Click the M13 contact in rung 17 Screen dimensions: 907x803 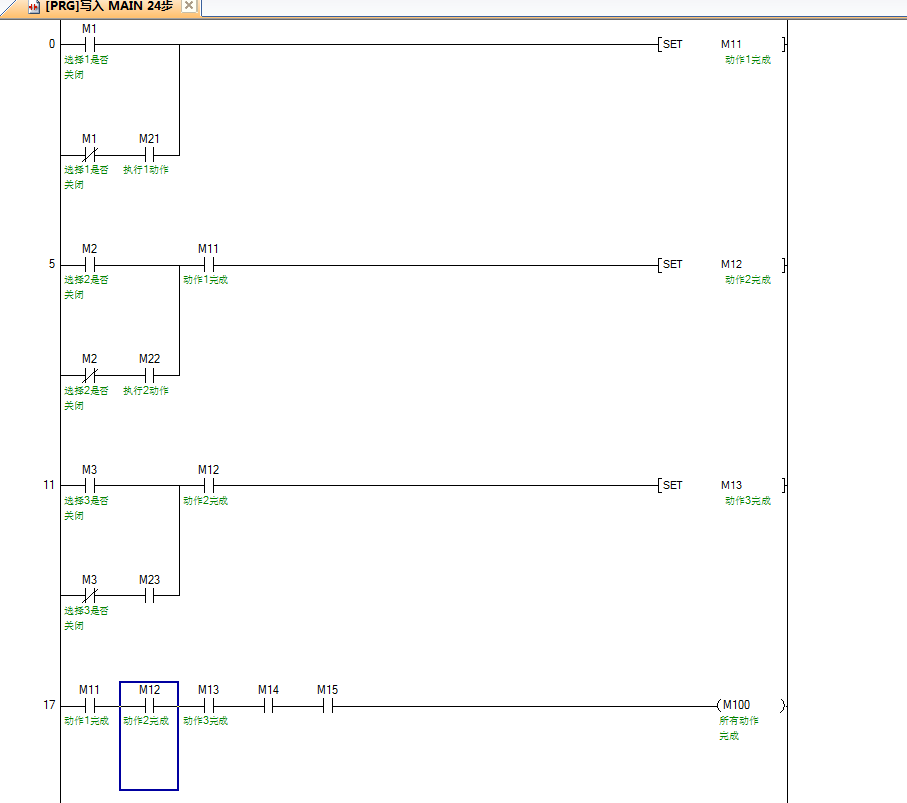tap(208, 705)
